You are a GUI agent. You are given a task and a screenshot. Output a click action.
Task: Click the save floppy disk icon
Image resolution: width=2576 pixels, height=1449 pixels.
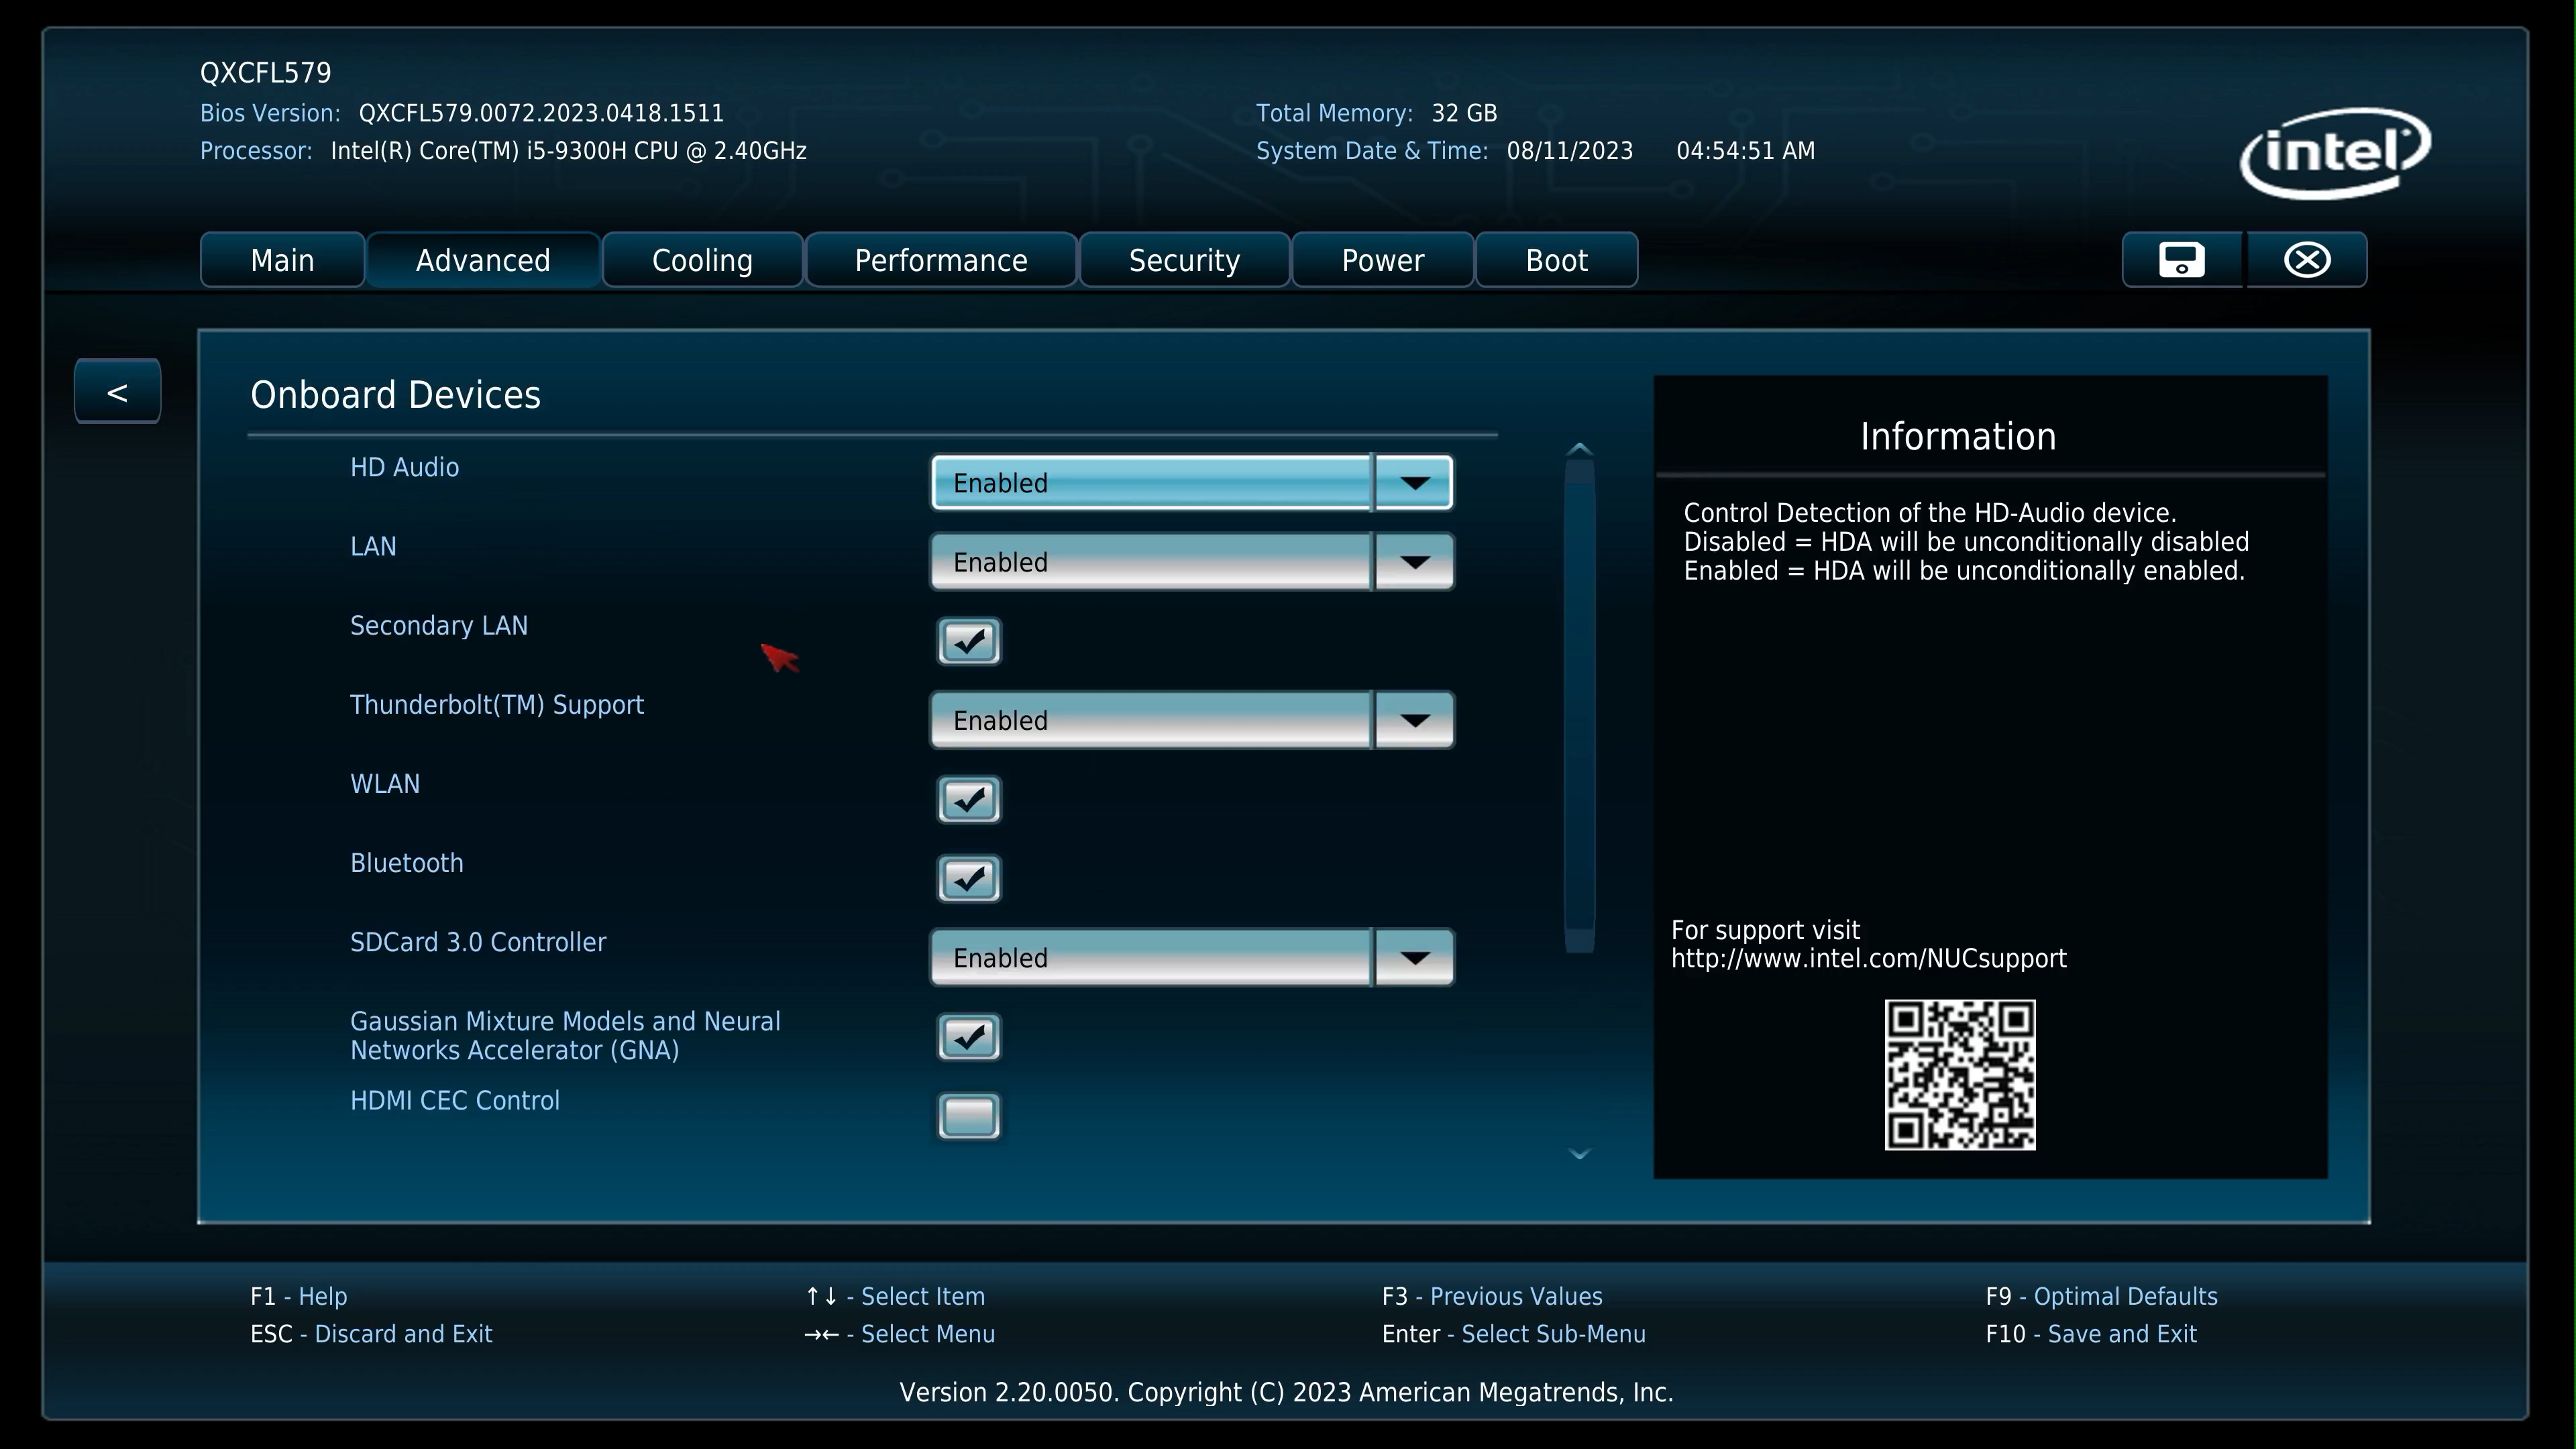coord(2181,260)
